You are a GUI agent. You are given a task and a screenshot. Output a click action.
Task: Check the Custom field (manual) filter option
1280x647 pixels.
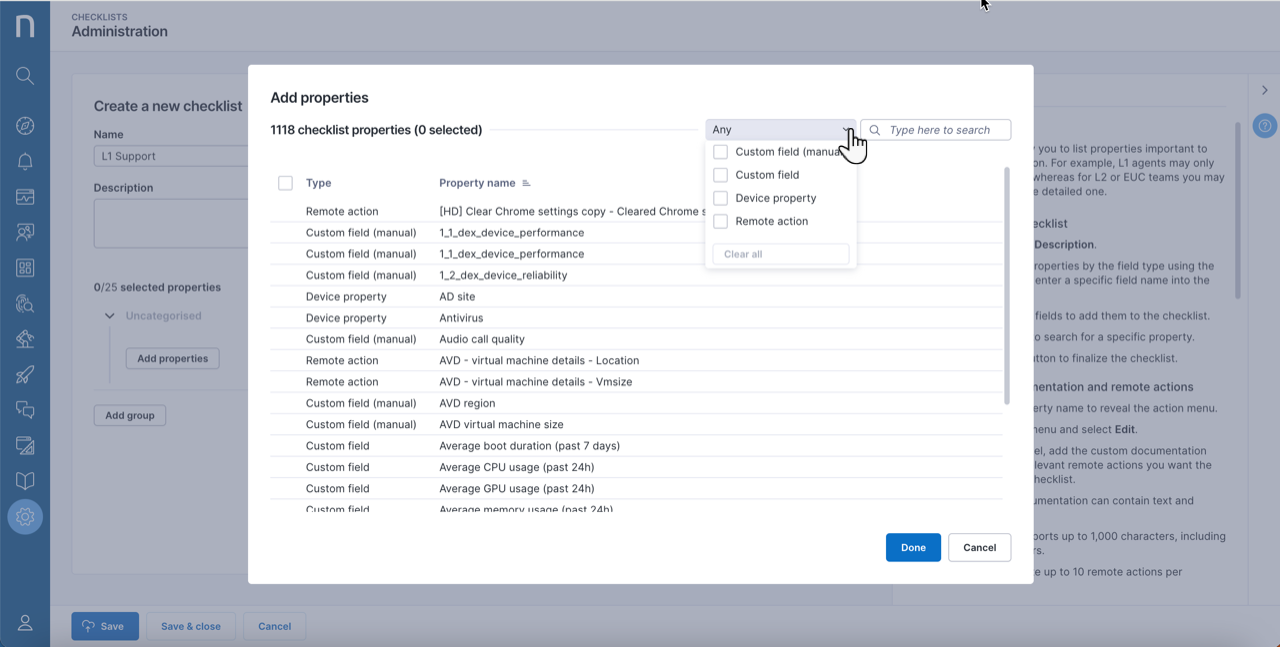[x=720, y=152]
